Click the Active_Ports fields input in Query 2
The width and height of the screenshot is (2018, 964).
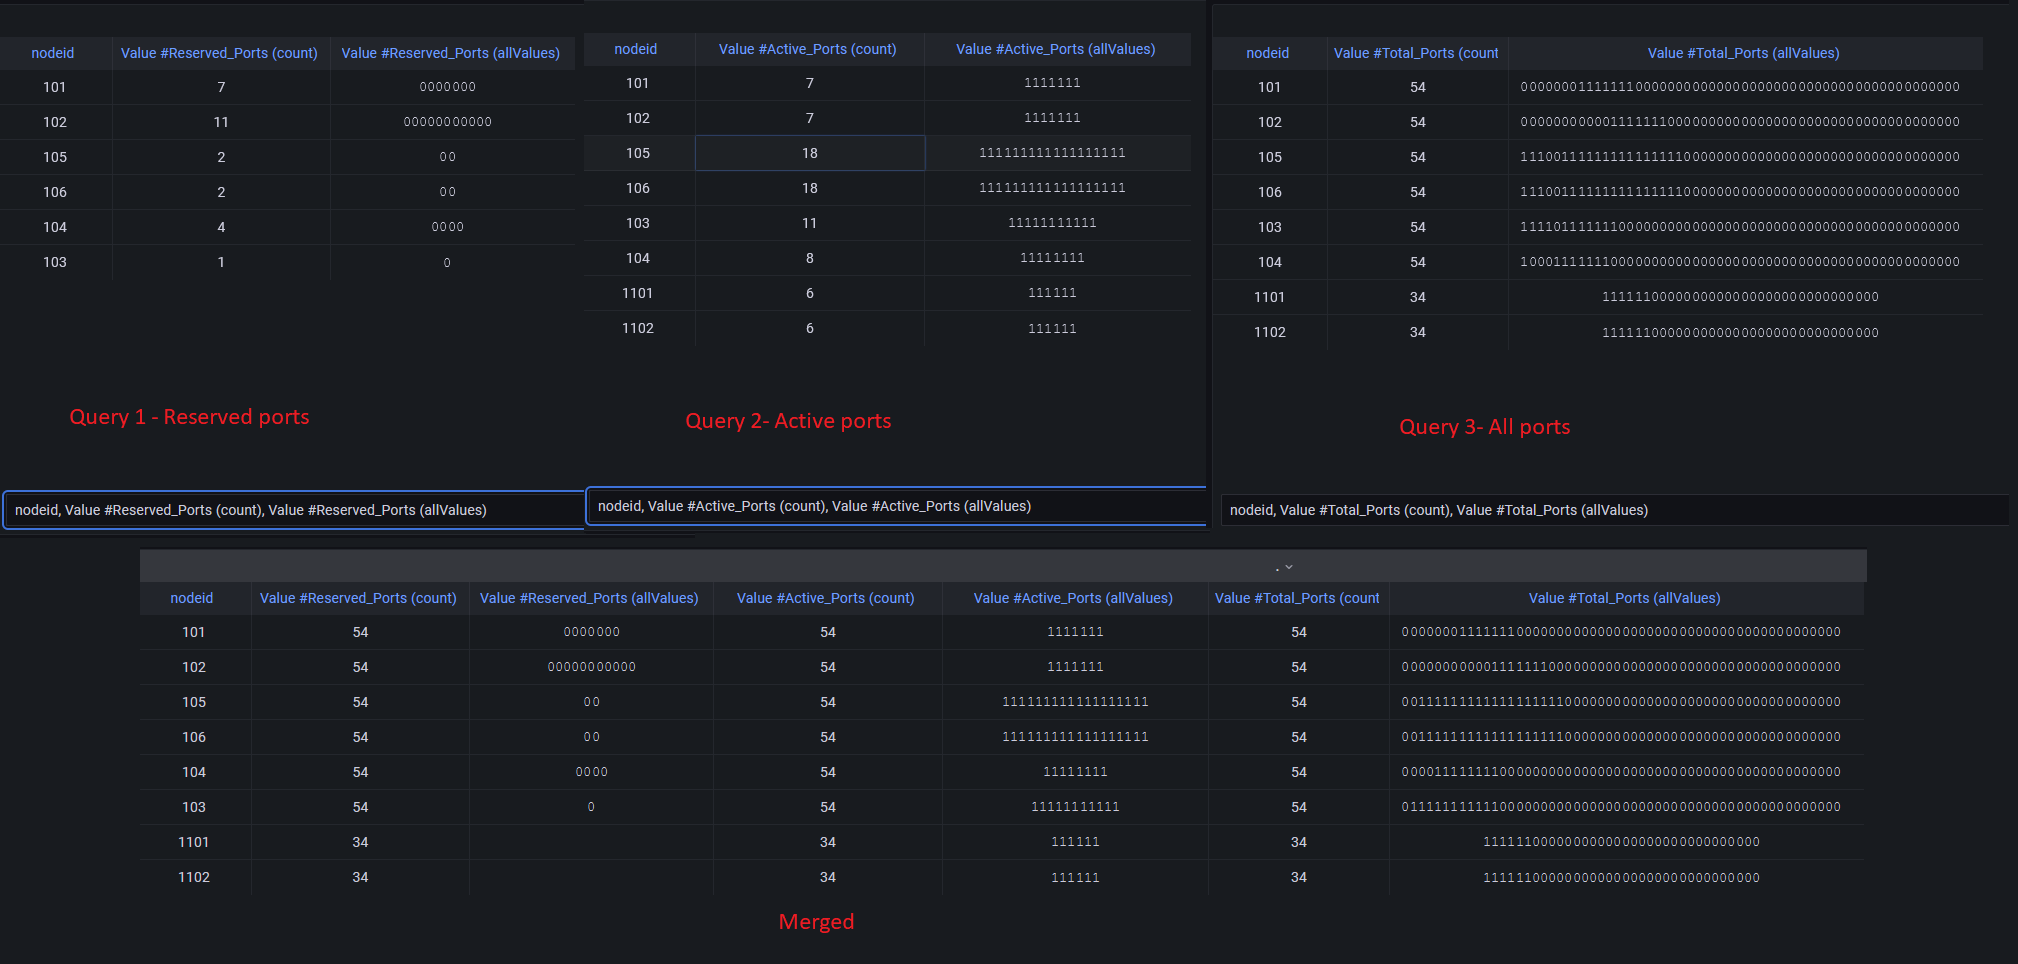896,506
